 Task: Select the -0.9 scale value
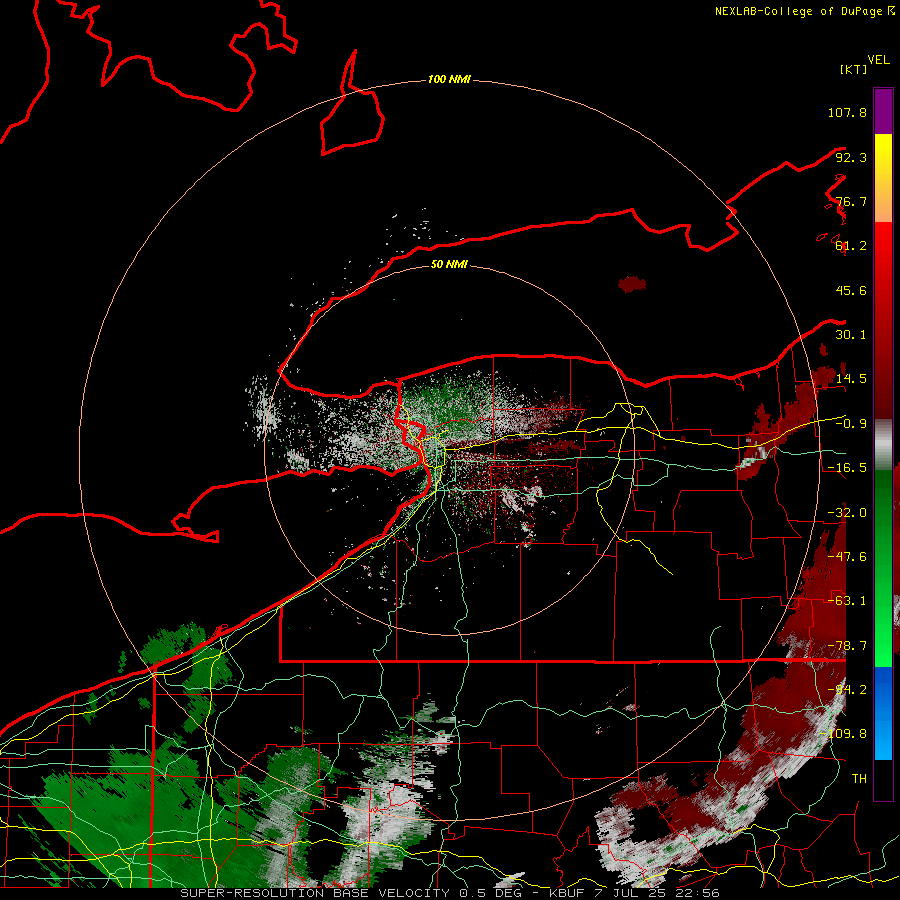[851, 424]
